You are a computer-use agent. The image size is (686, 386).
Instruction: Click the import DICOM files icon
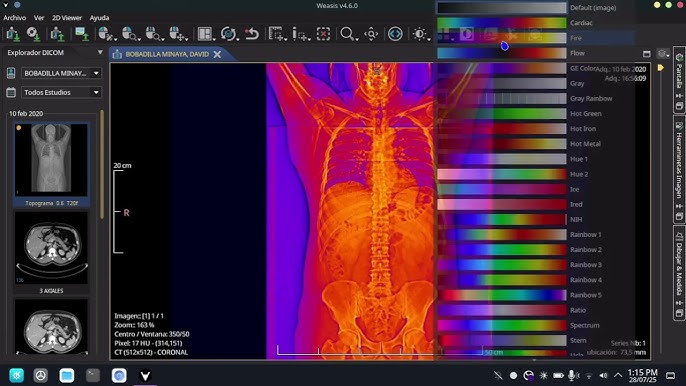tap(13, 34)
